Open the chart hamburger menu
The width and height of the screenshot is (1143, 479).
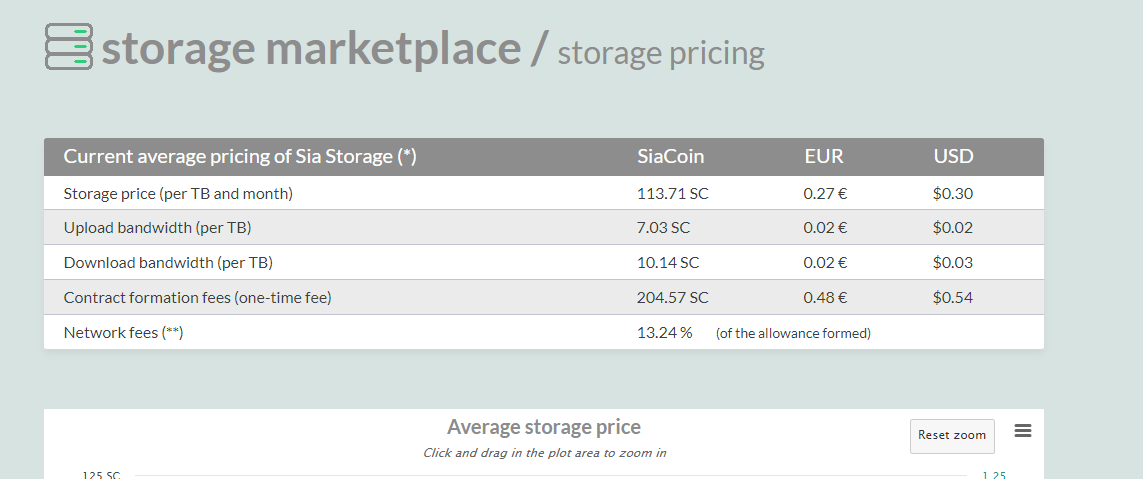tap(1022, 431)
